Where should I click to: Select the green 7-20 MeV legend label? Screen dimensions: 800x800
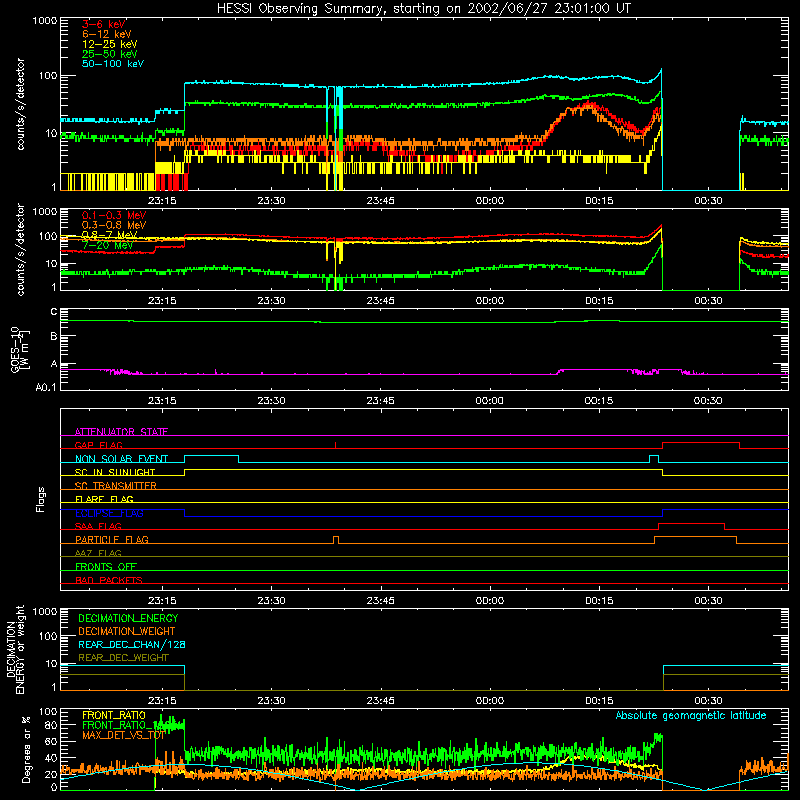[108, 245]
